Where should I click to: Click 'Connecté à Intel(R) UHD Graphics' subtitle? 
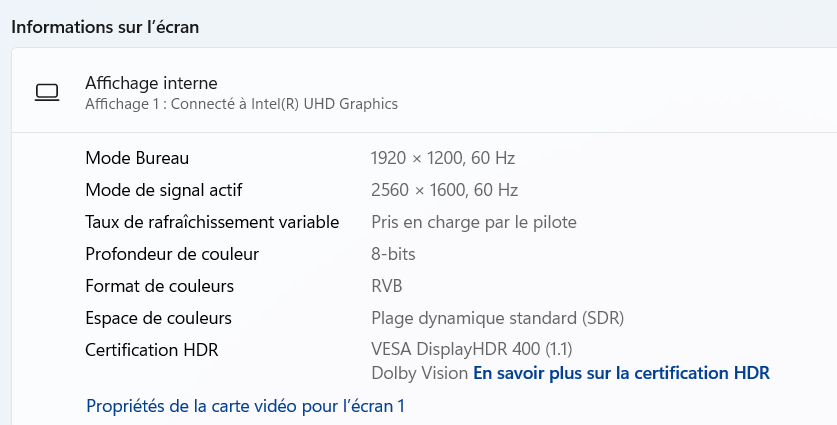tap(241, 103)
